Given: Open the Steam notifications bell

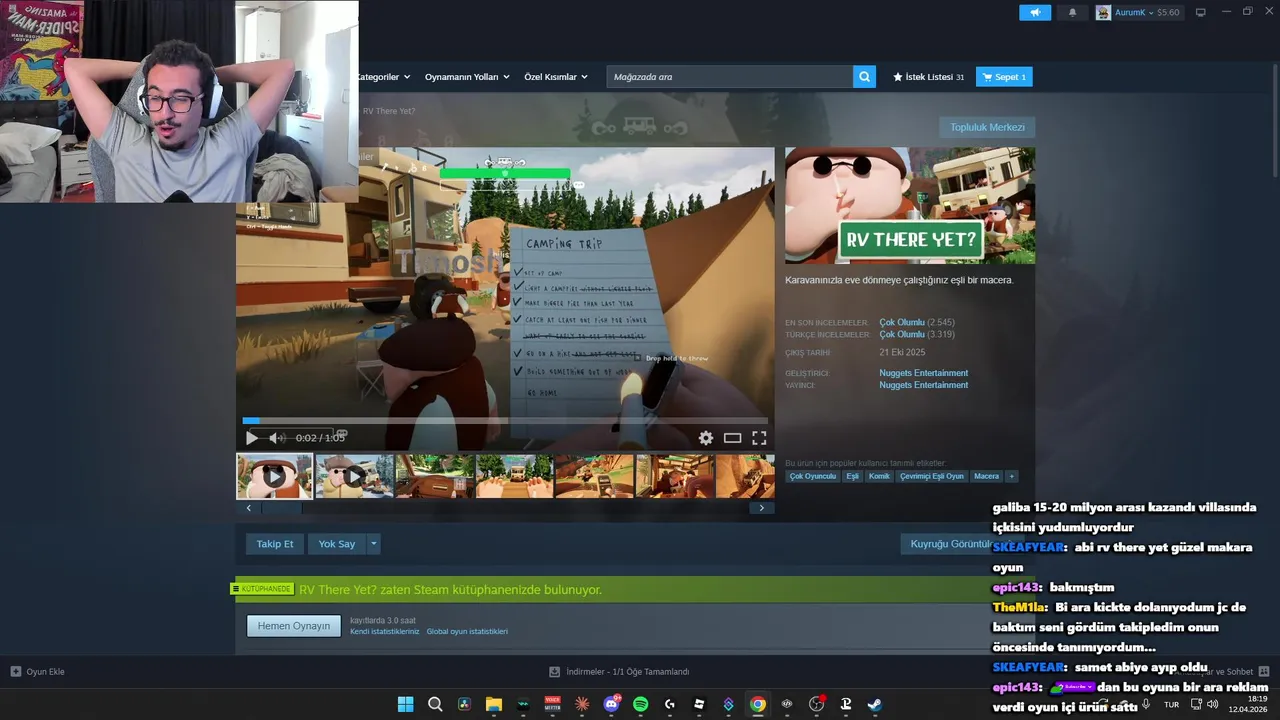Looking at the screenshot, I should [1073, 12].
